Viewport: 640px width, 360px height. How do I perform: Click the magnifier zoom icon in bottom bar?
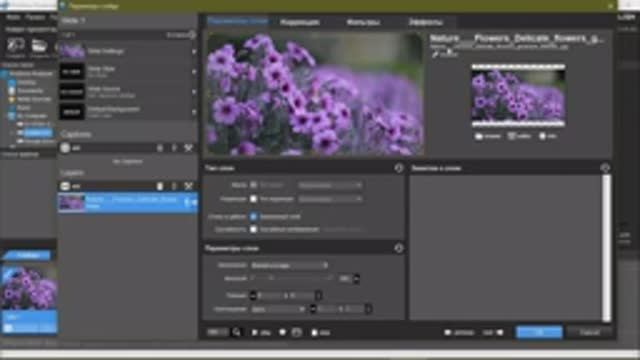coord(236,332)
